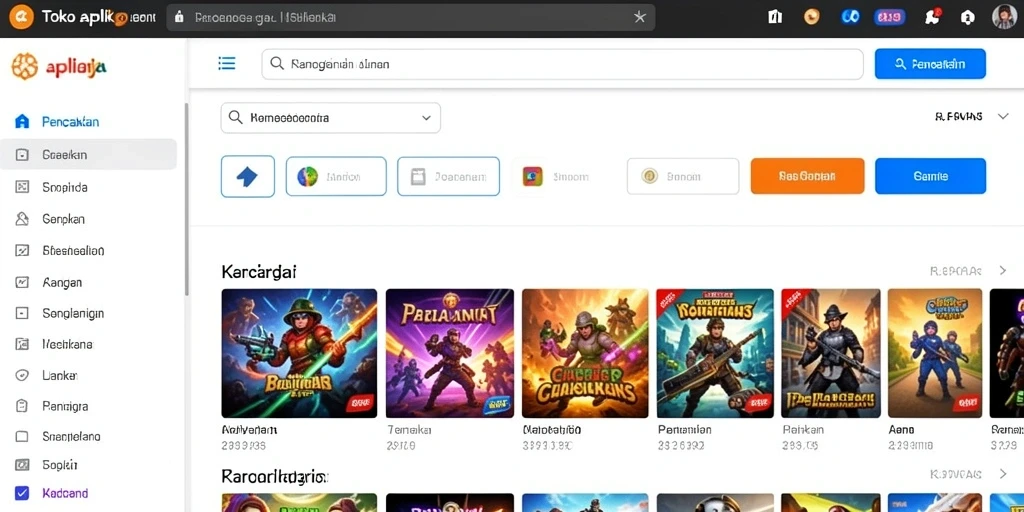Viewport: 1024px width, 512px height.
Task: Open the user profile avatar
Action: point(1004,17)
